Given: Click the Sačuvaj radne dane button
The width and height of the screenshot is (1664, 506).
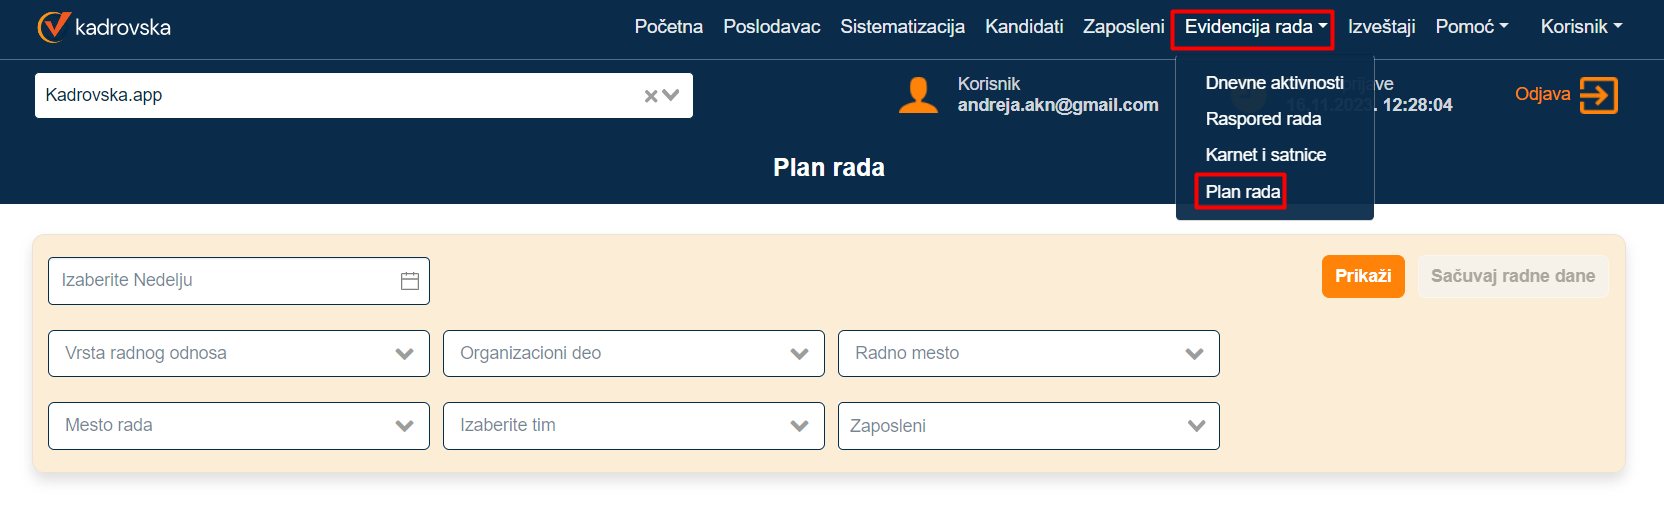Looking at the screenshot, I should (x=1512, y=276).
